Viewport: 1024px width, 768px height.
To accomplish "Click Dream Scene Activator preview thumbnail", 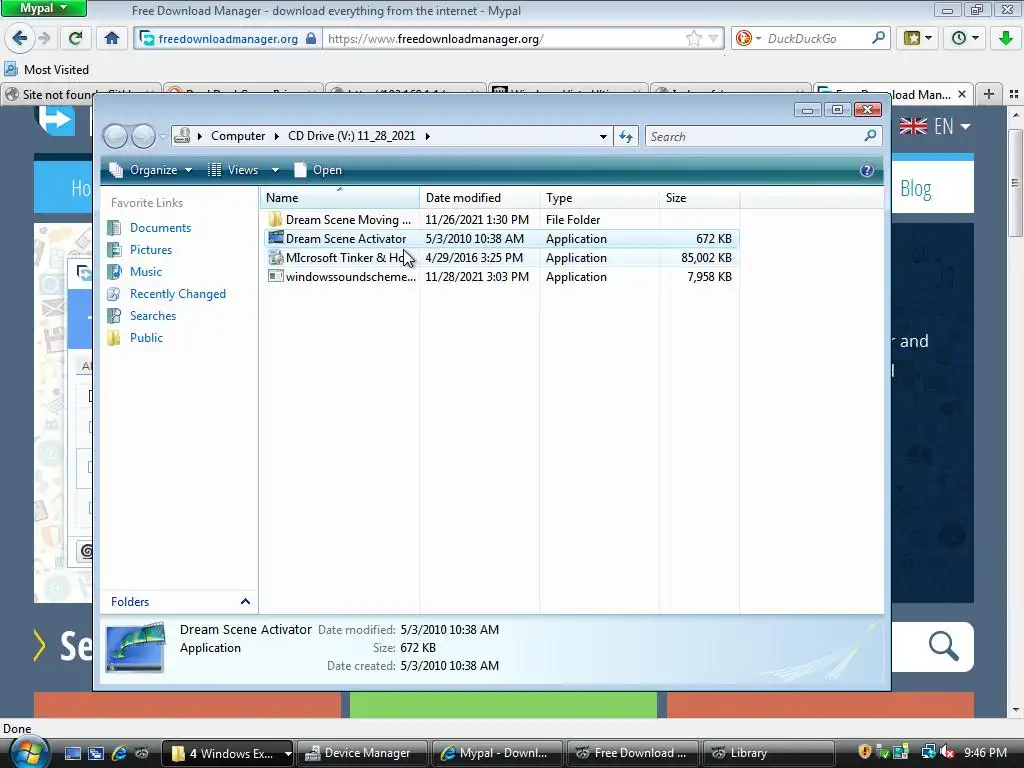I will (x=135, y=647).
